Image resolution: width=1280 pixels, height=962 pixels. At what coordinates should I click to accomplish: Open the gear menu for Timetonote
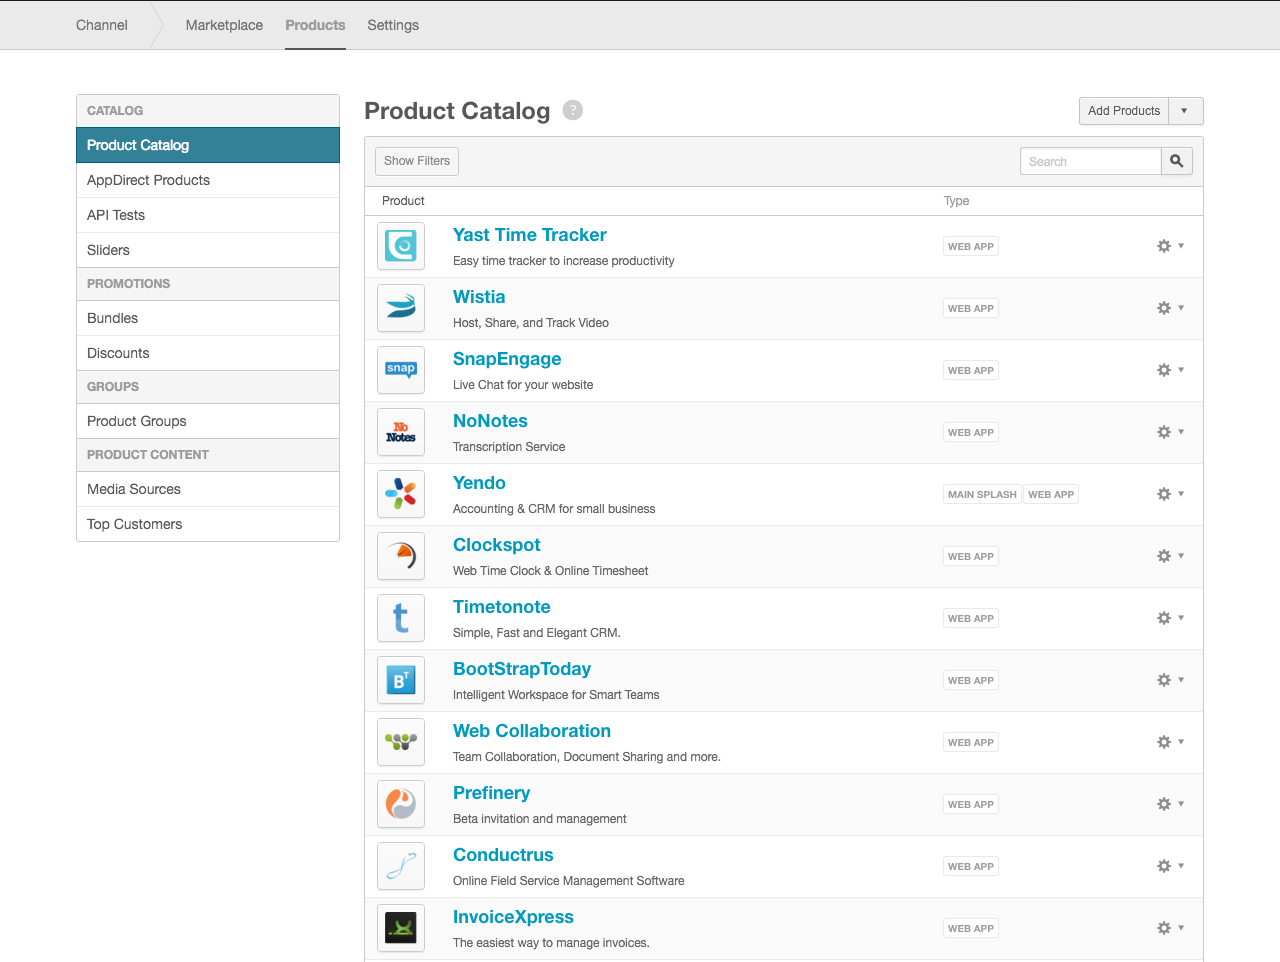(x=1169, y=618)
